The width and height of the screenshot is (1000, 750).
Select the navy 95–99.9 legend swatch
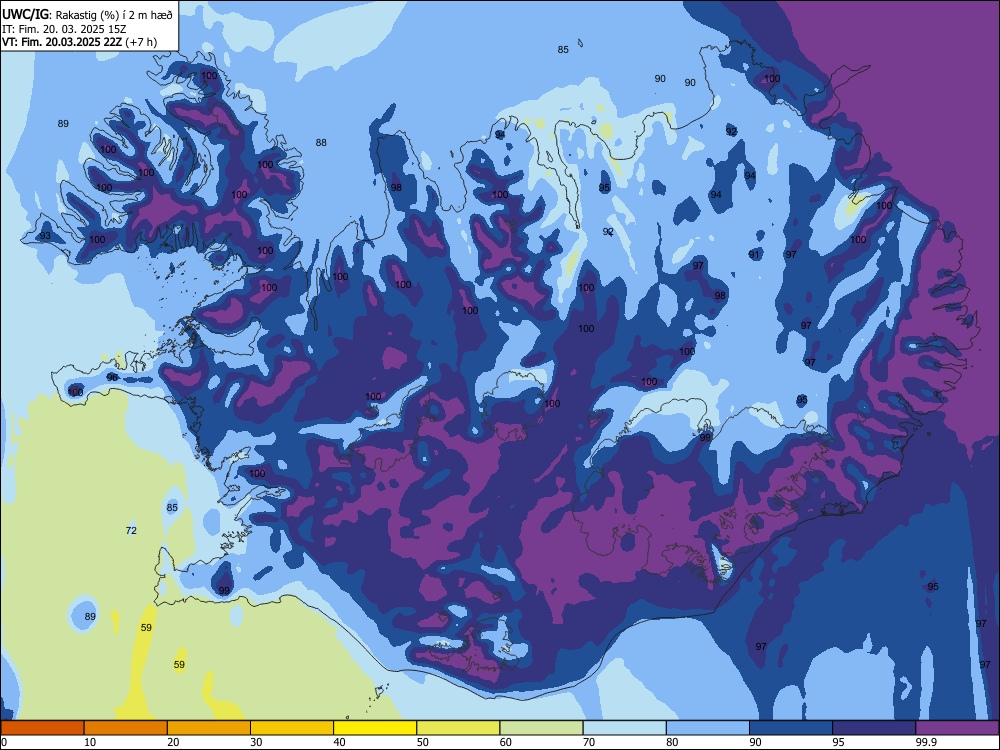point(874,728)
